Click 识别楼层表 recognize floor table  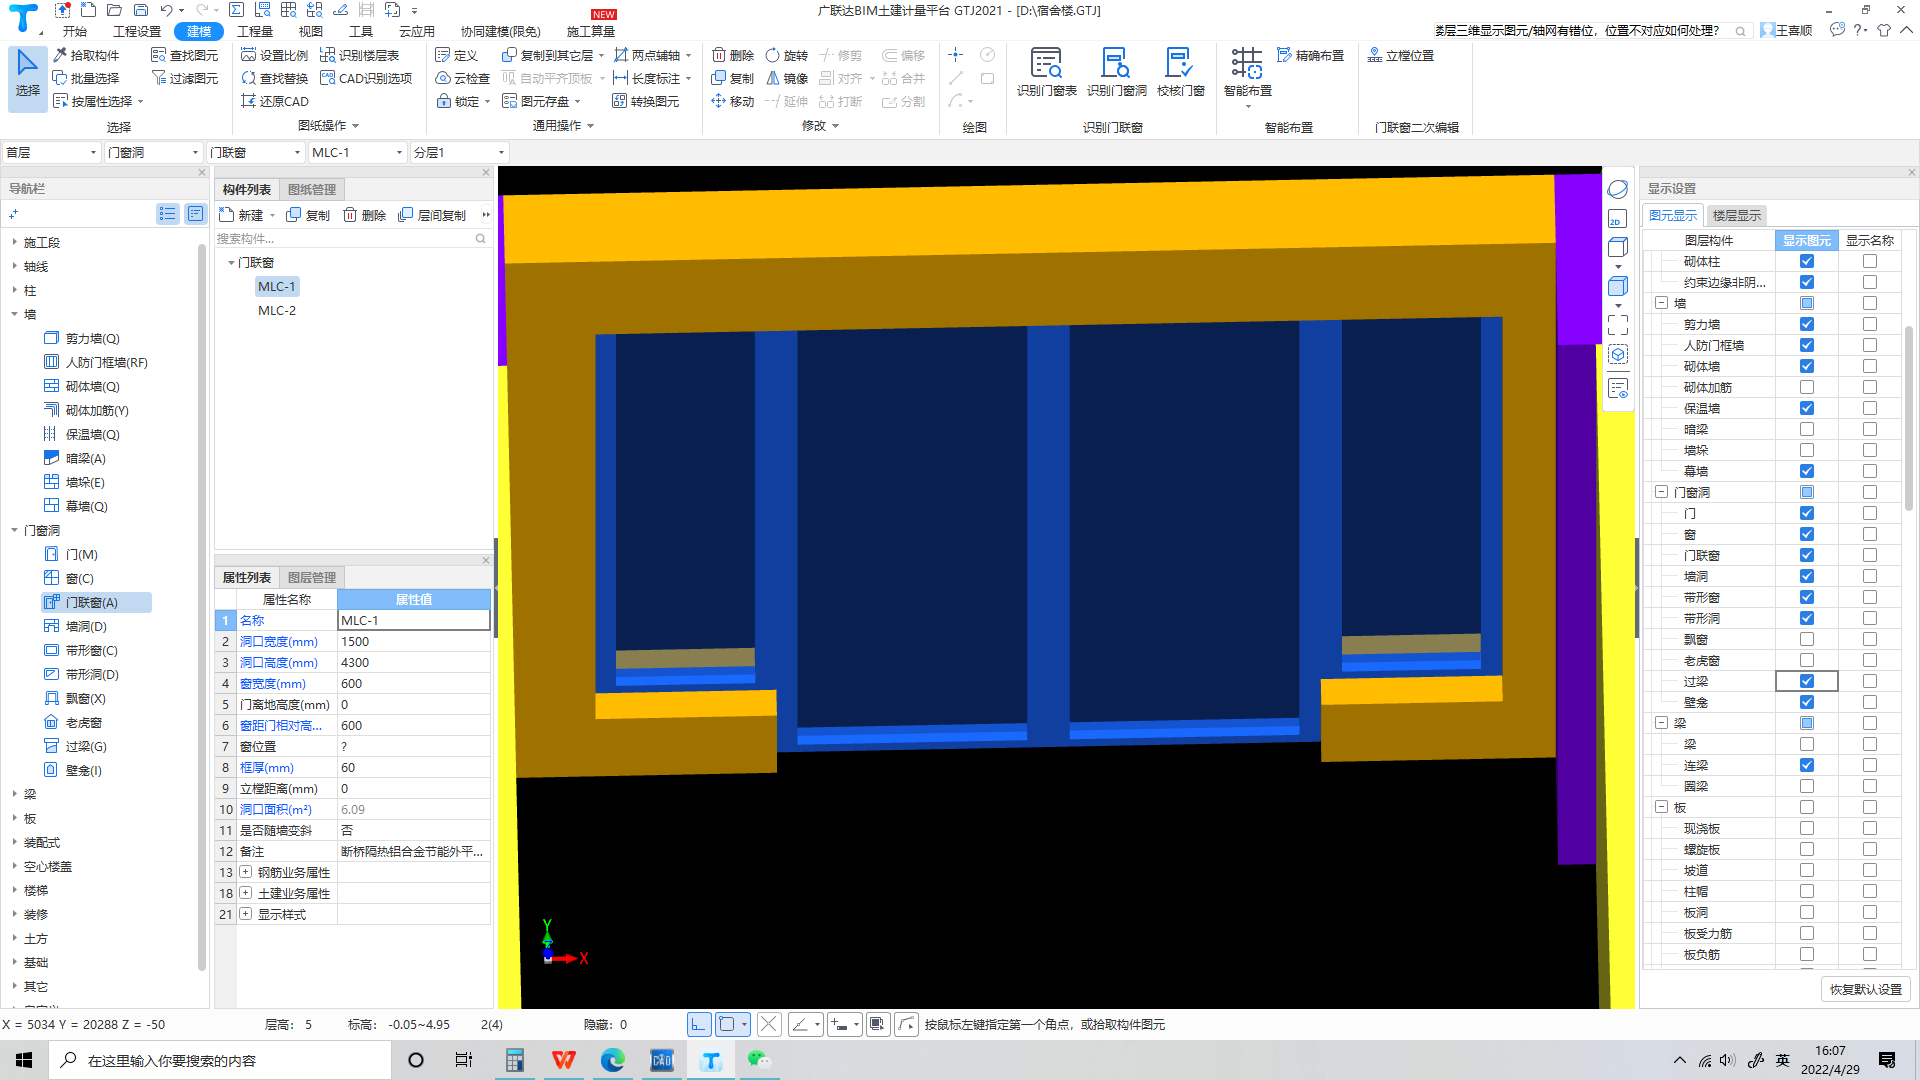tap(359, 55)
